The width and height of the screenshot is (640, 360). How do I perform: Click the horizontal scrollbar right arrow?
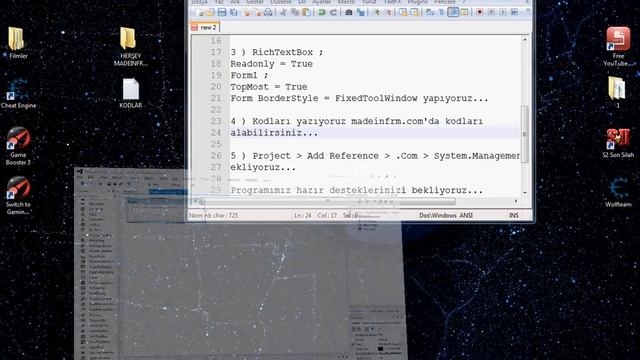click(516, 201)
